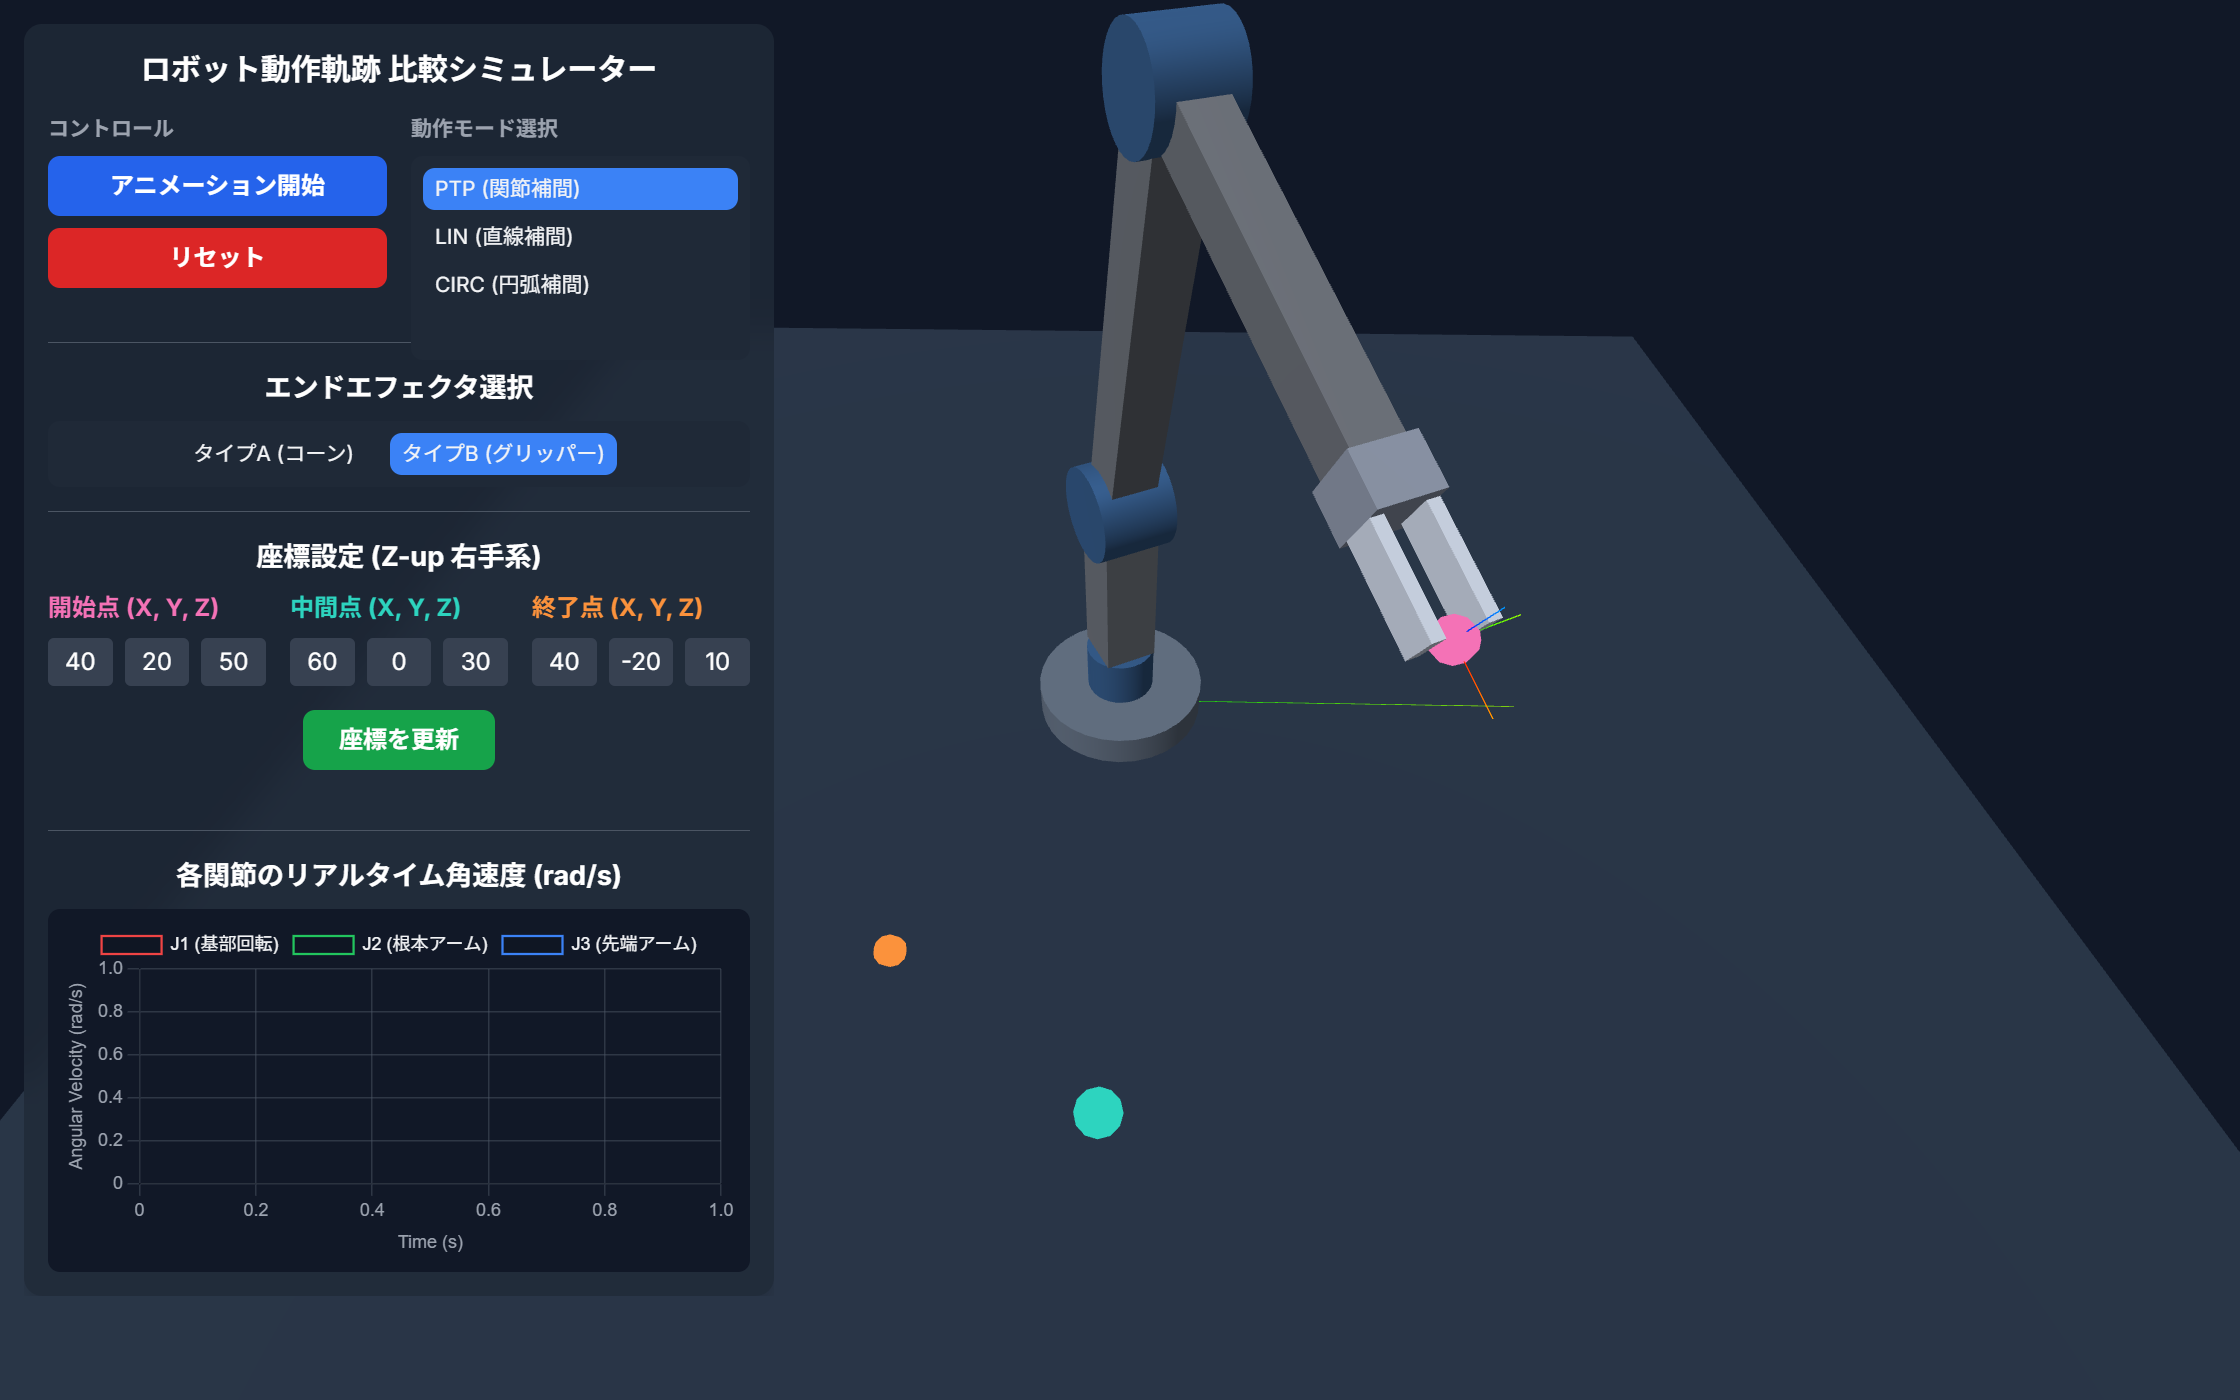Viewport: 2240px width, 1400px height.
Task: Click end point Y field showing -20
Action: (641, 662)
